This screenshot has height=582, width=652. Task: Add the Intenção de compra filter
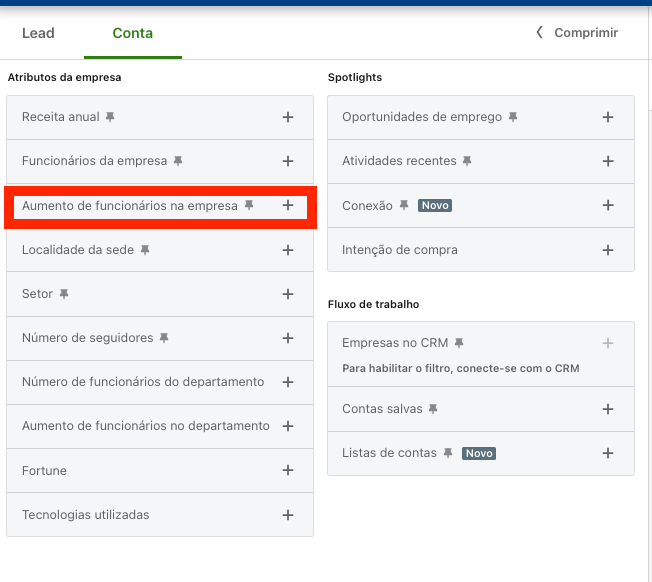click(608, 250)
